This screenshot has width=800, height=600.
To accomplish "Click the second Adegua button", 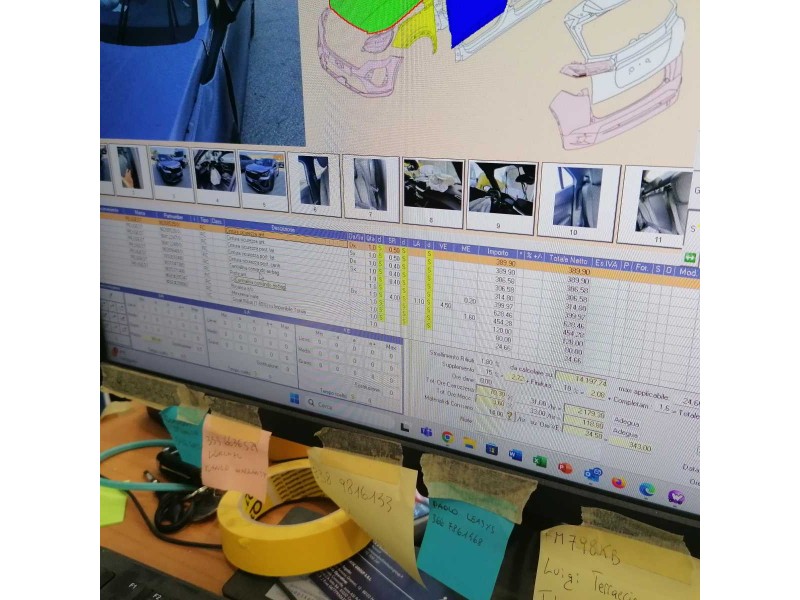I will coord(626,433).
